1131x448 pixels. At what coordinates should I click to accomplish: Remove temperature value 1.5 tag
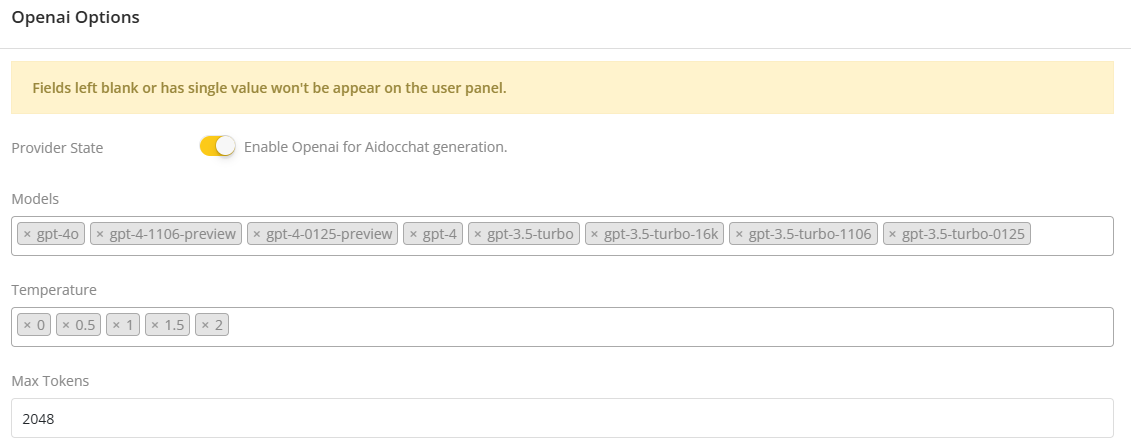155,326
